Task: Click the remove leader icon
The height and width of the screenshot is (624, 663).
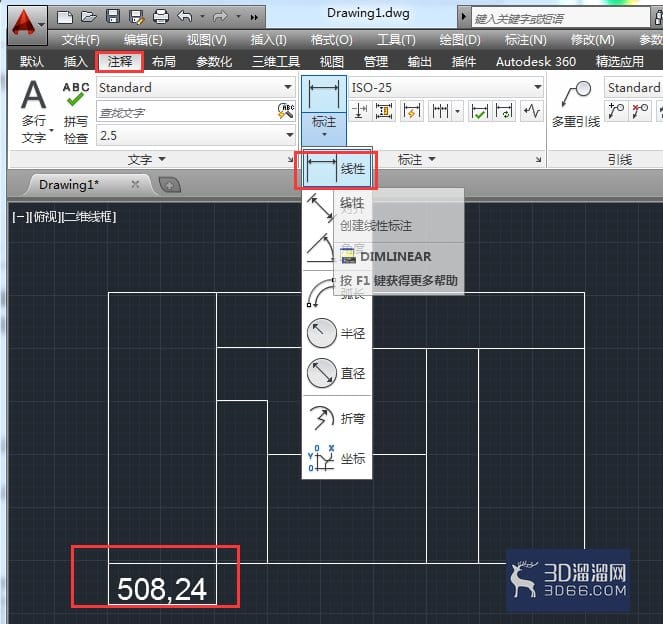Action: pos(640,112)
